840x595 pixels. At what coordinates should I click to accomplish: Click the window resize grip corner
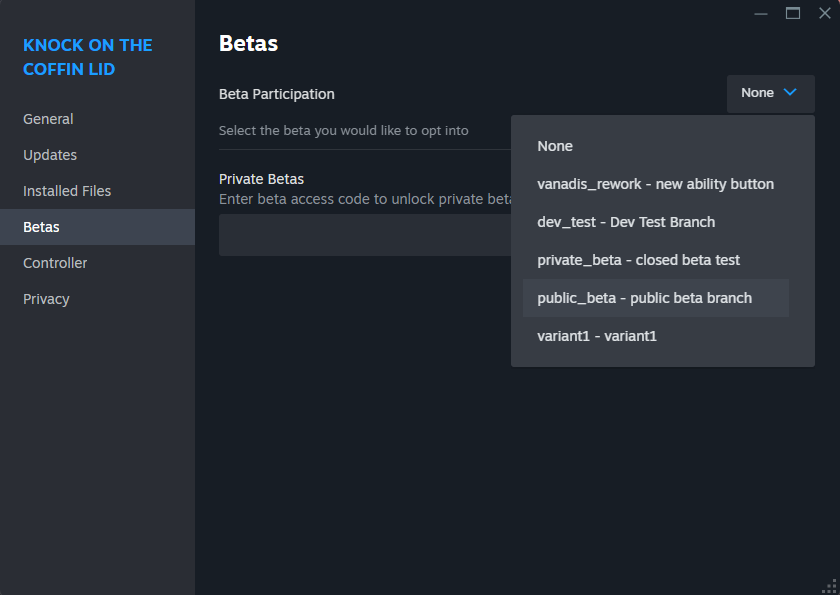tap(830, 586)
